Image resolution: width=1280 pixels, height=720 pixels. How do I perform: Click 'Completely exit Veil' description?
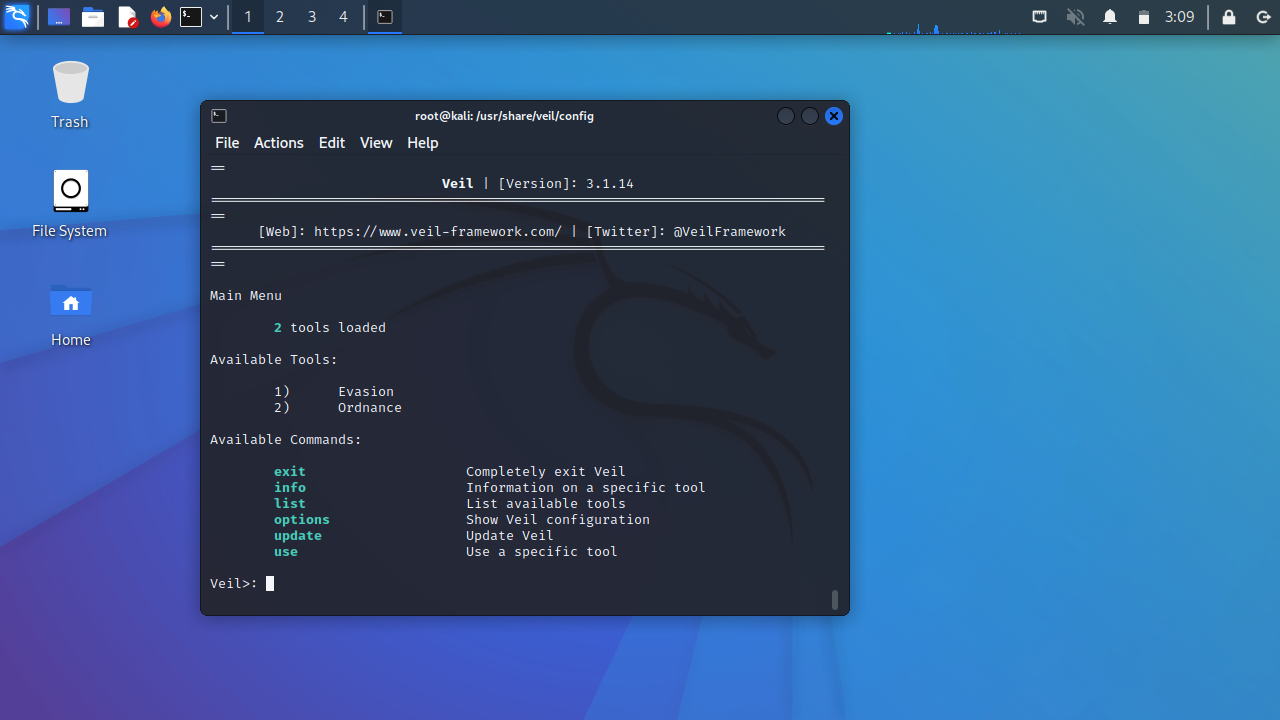click(x=546, y=472)
